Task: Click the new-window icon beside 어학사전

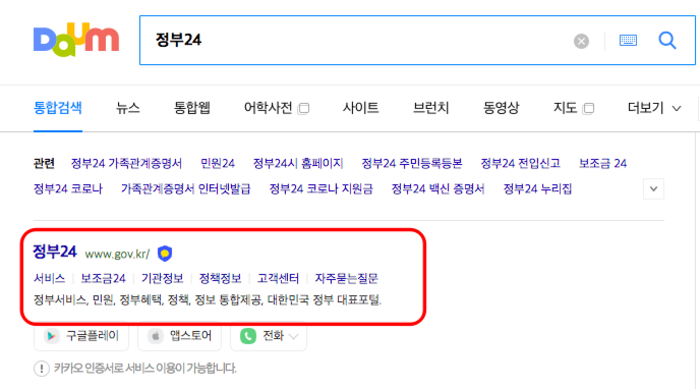Action: (x=304, y=109)
